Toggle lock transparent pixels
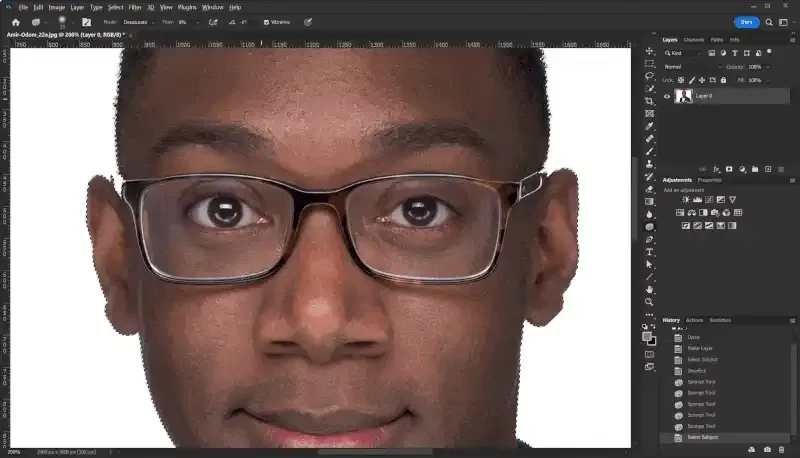Viewport: 800px width, 458px height. (x=681, y=80)
